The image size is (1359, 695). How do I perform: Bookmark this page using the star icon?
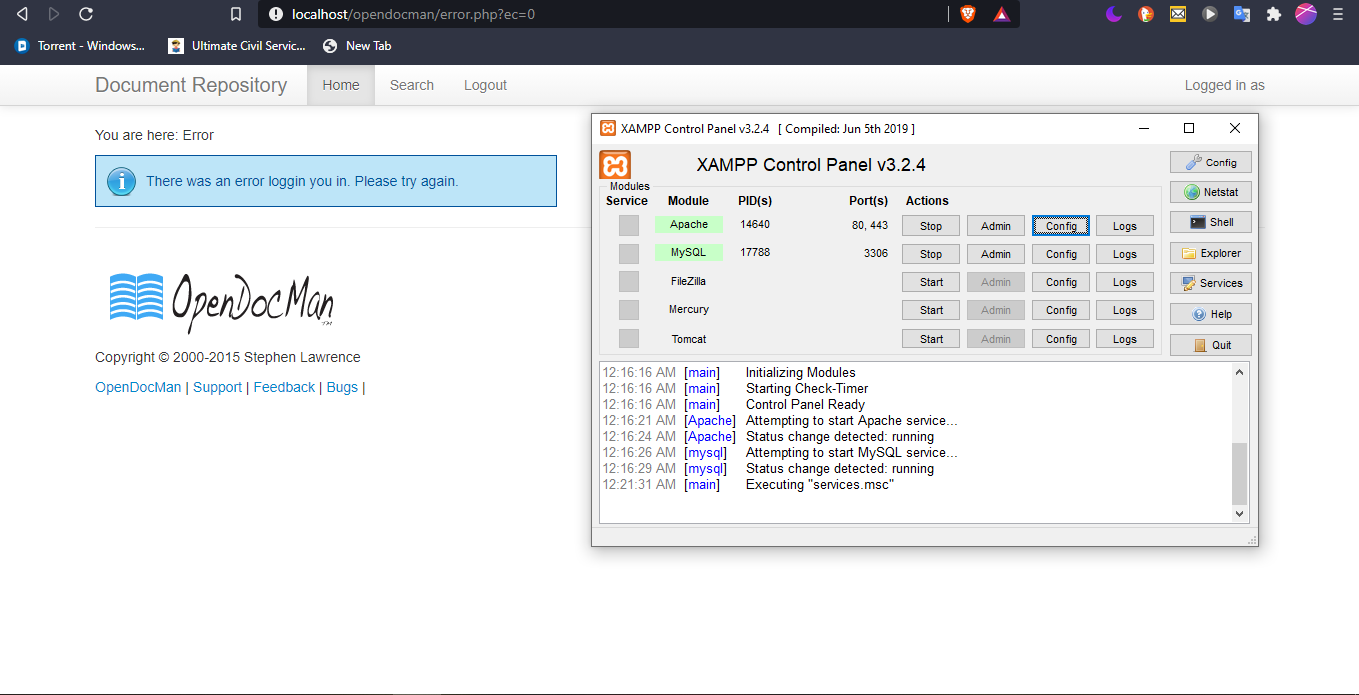point(235,14)
